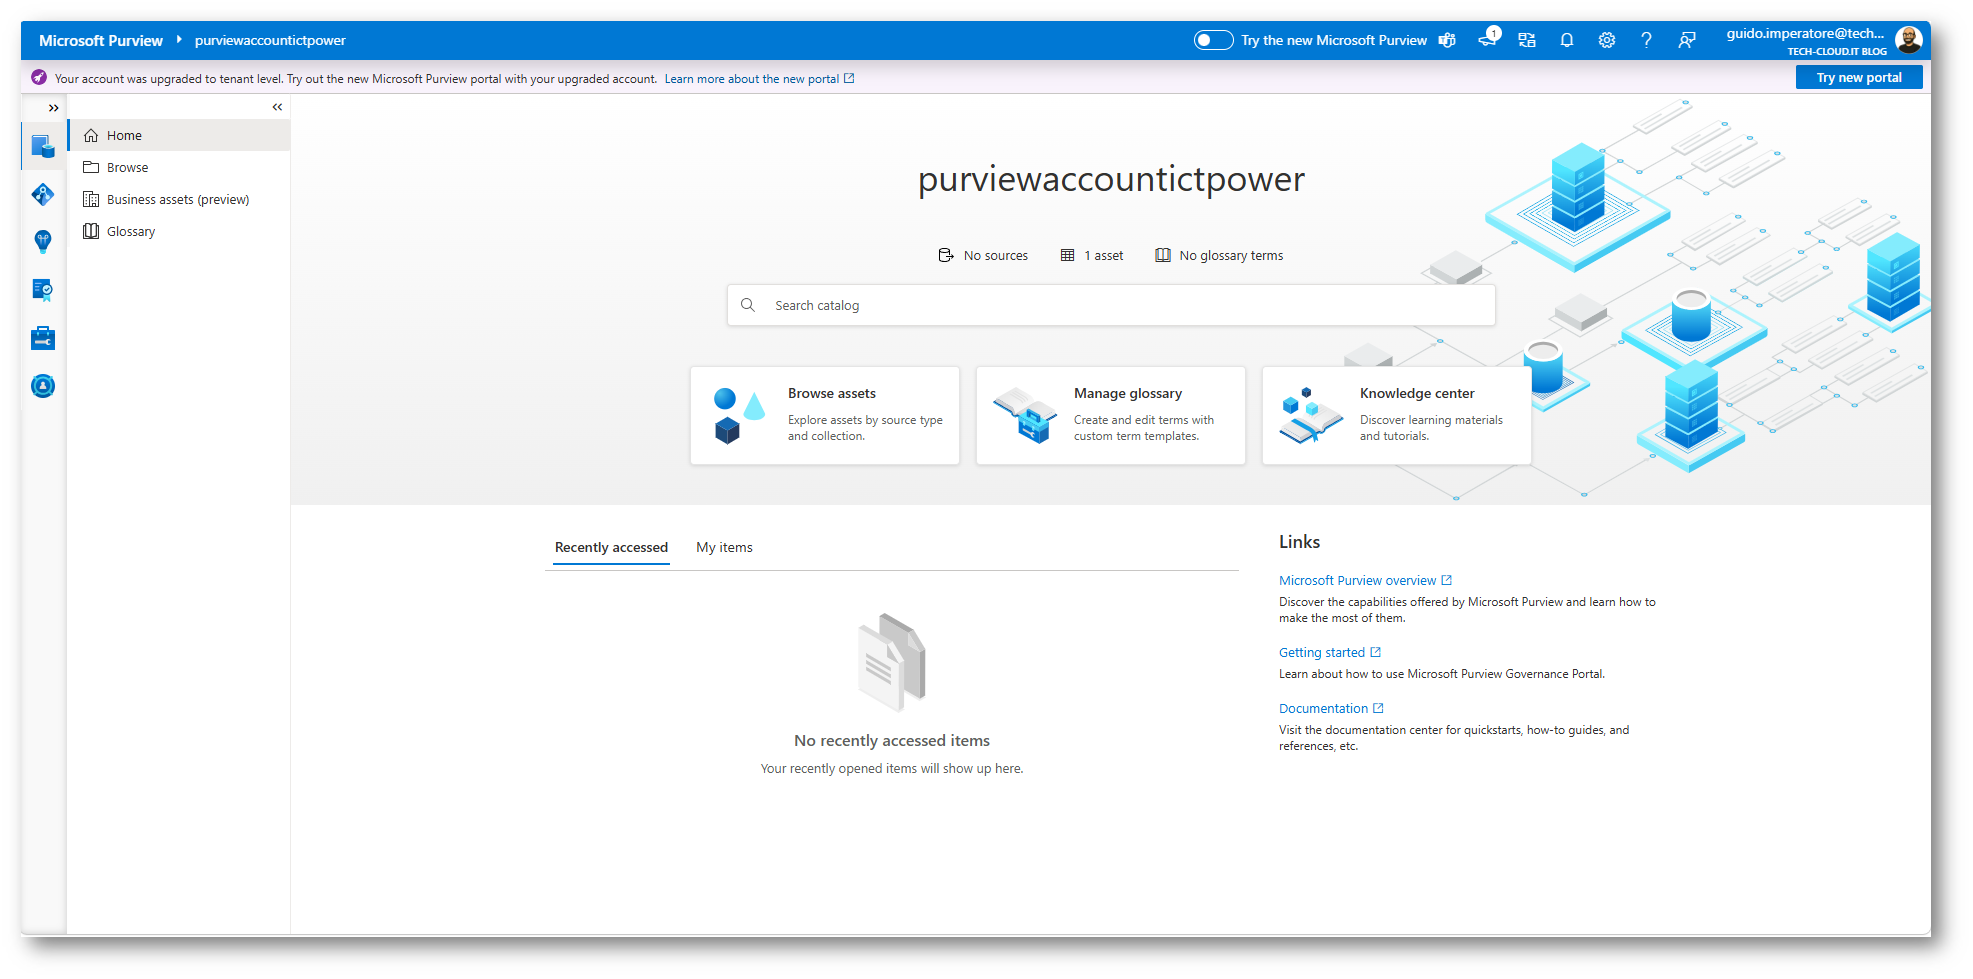Open the Insights lightbulb sidebar icon
Viewport: 1973px width, 979px height.
point(43,241)
